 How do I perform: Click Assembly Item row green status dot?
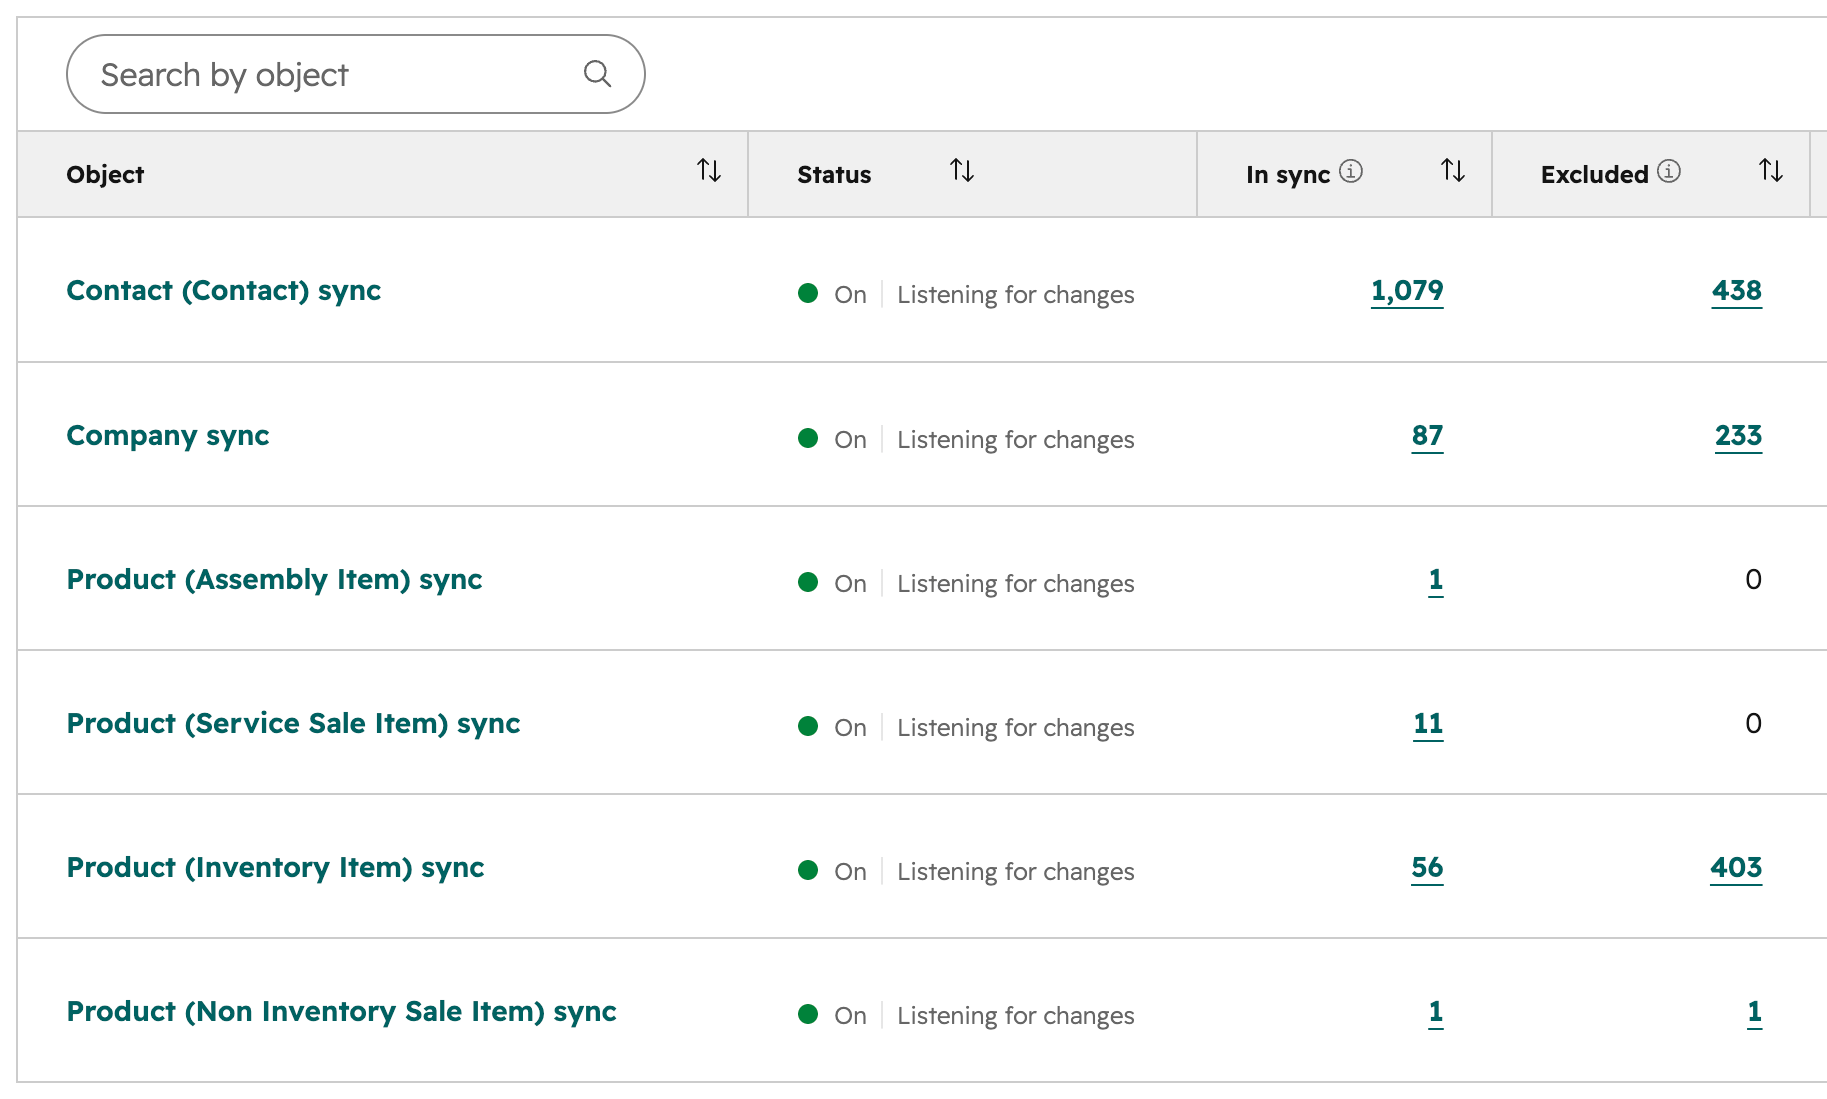tap(808, 582)
